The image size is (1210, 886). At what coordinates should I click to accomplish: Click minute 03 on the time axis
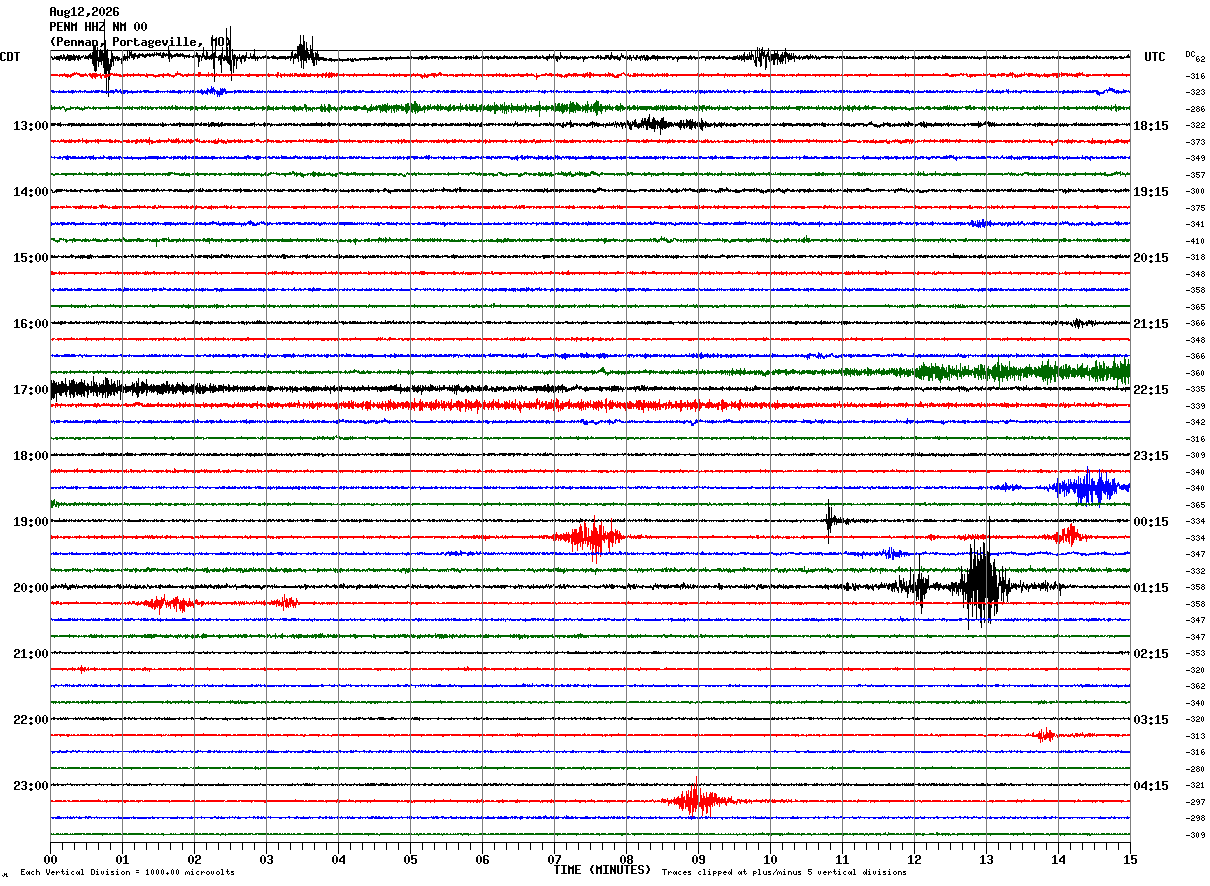266,859
